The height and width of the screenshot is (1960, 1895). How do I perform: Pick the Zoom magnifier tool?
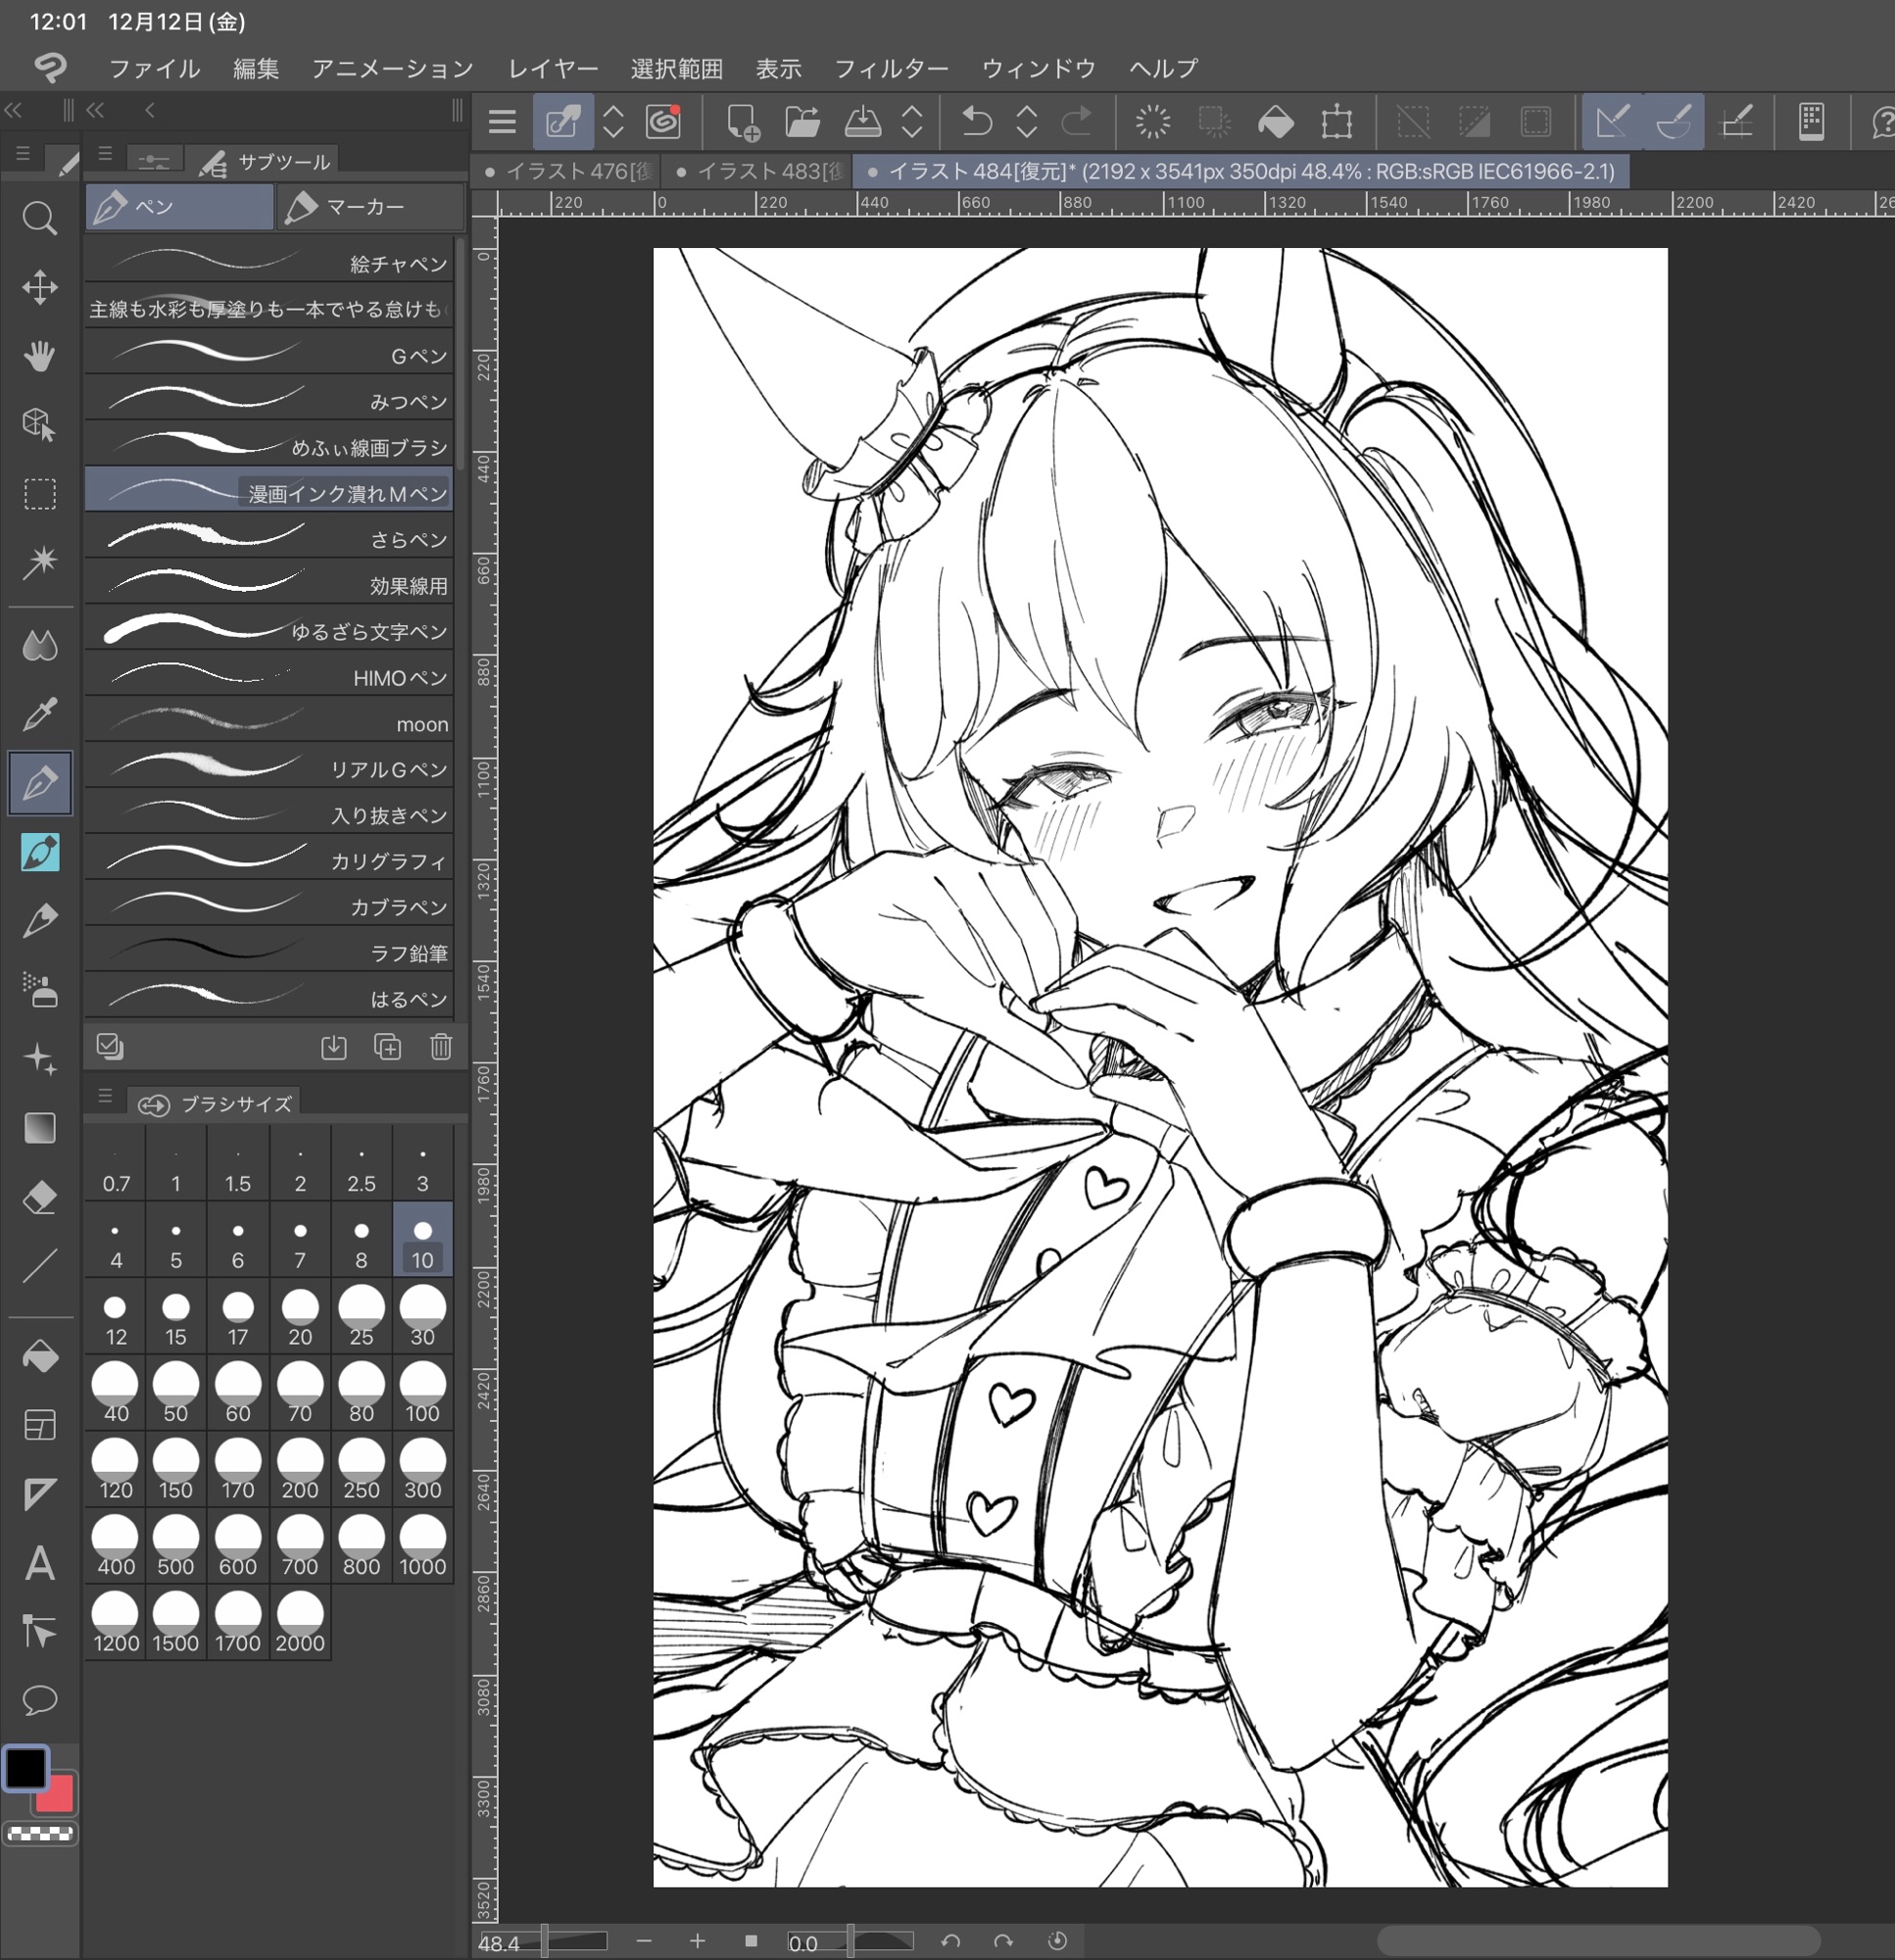click(x=40, y=218)
